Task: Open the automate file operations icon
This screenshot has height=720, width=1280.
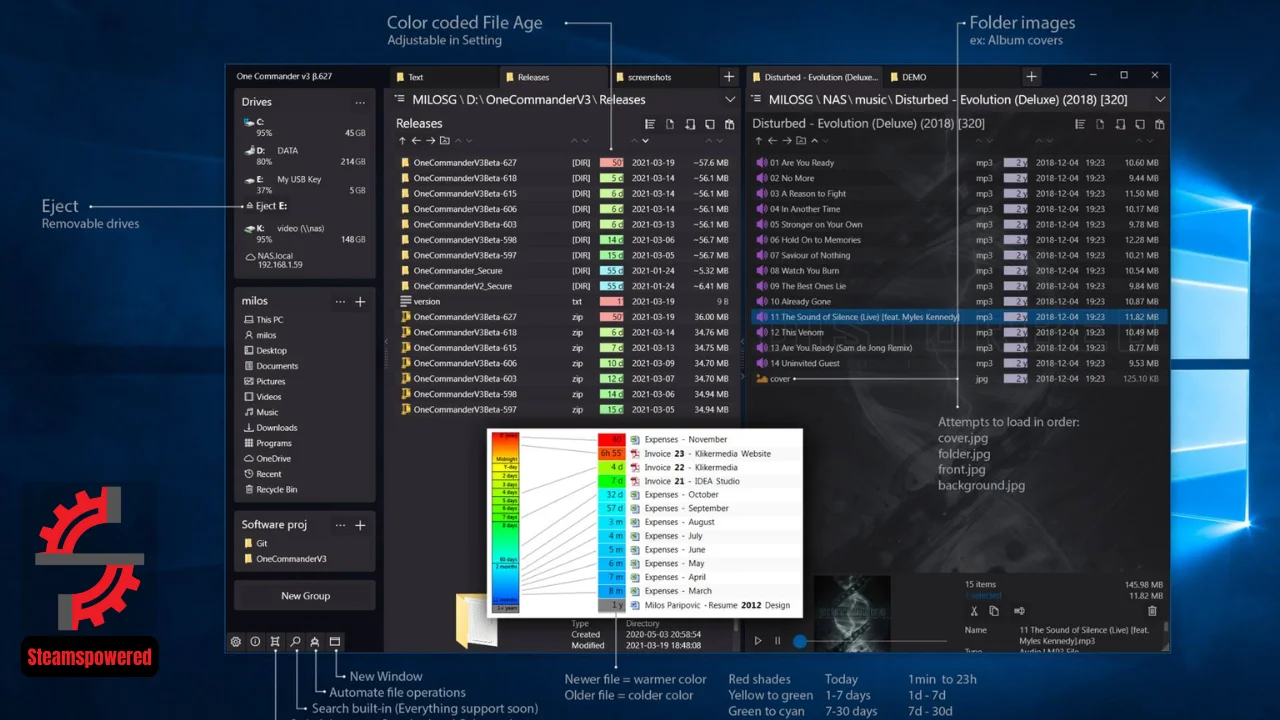Action: point(315,642)
